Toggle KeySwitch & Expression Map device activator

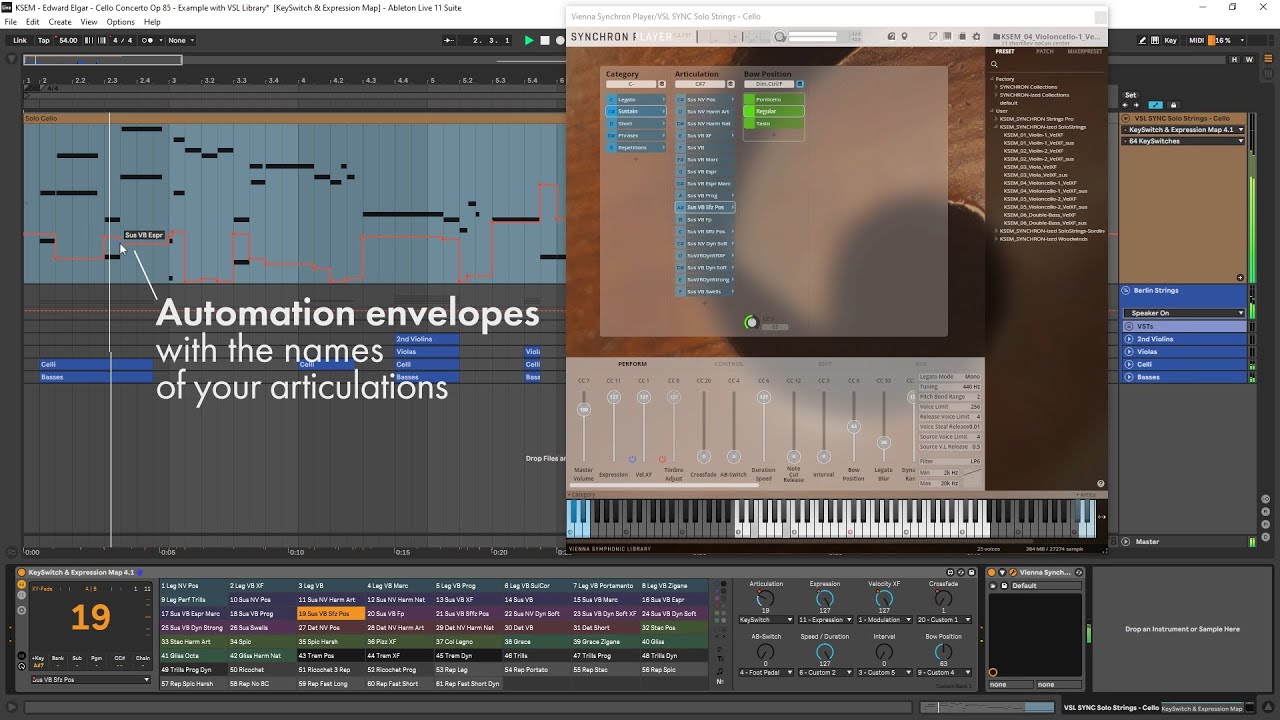tap(22, 572)
